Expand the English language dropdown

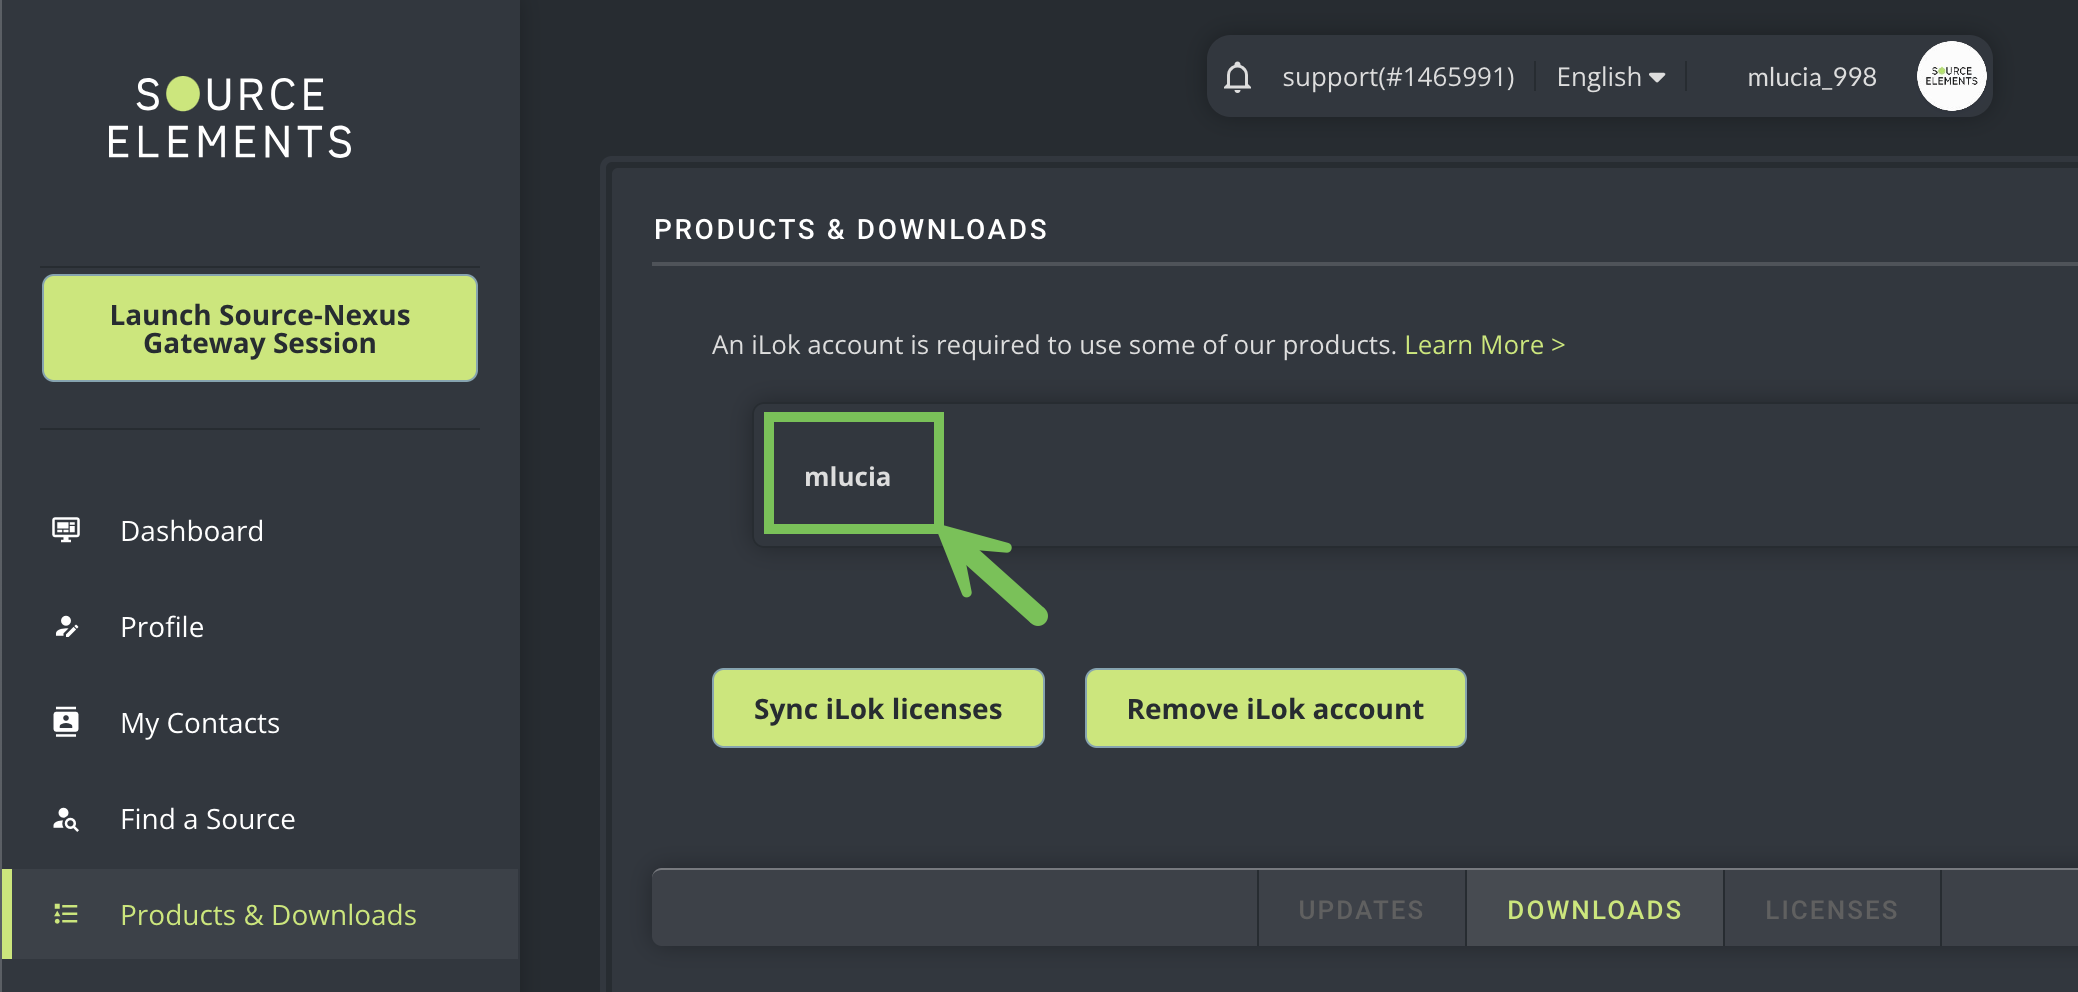1610,77
